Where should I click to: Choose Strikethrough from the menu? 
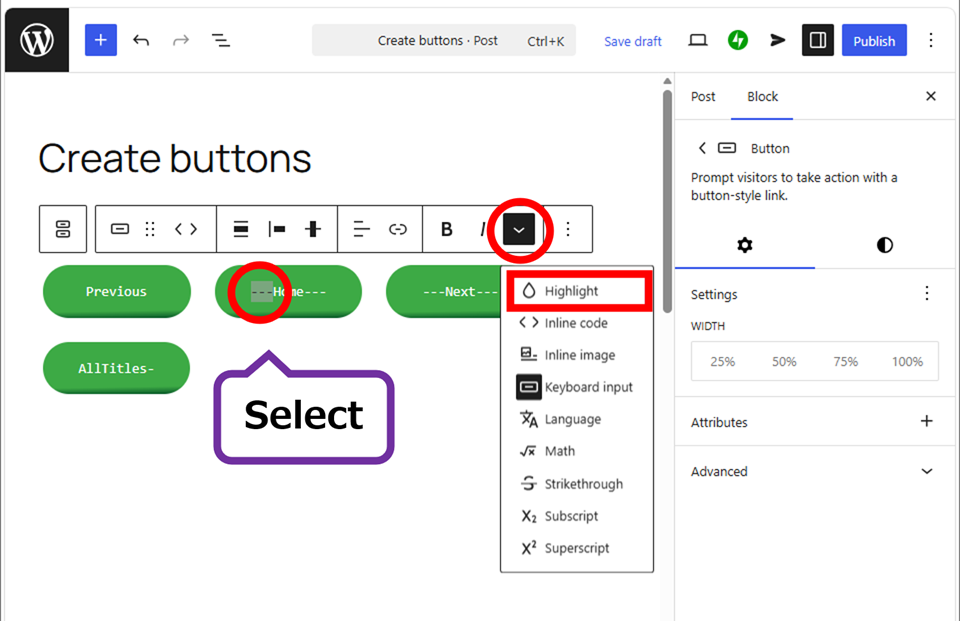click(577, 484)
